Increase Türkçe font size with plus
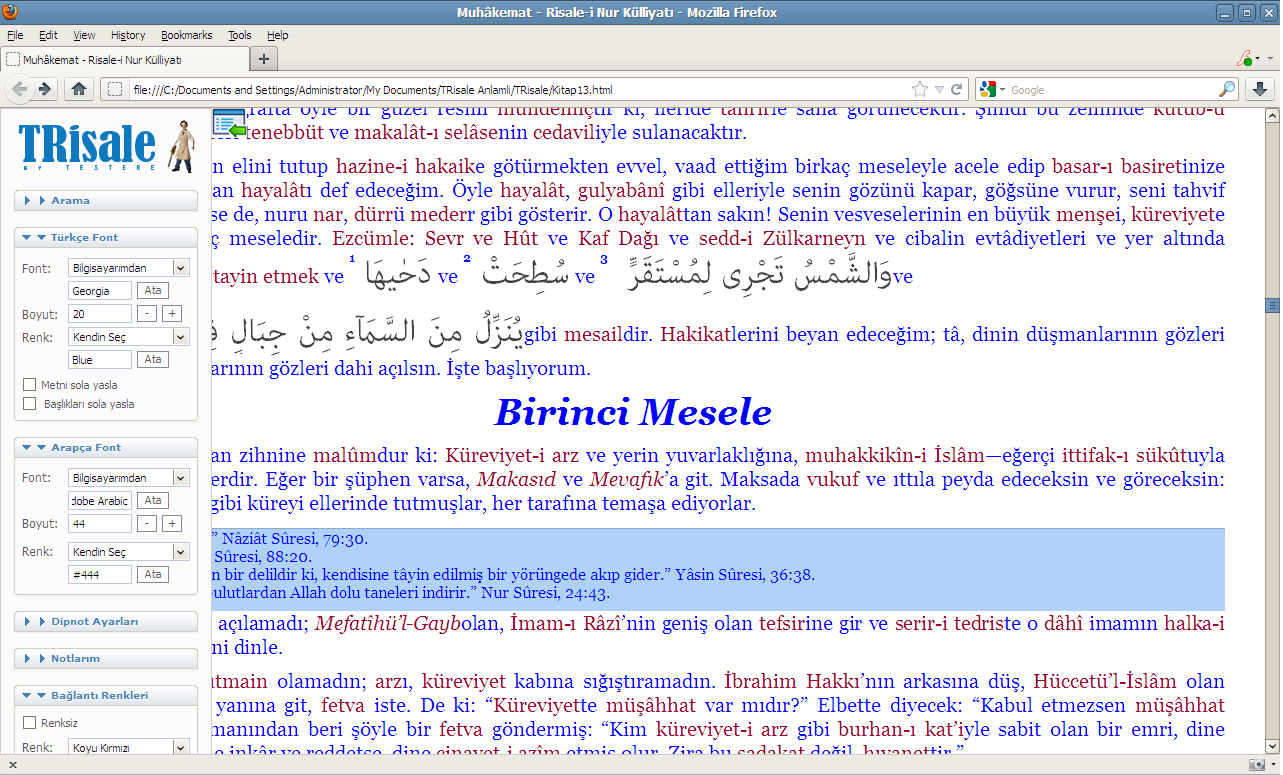 point(172,314)
